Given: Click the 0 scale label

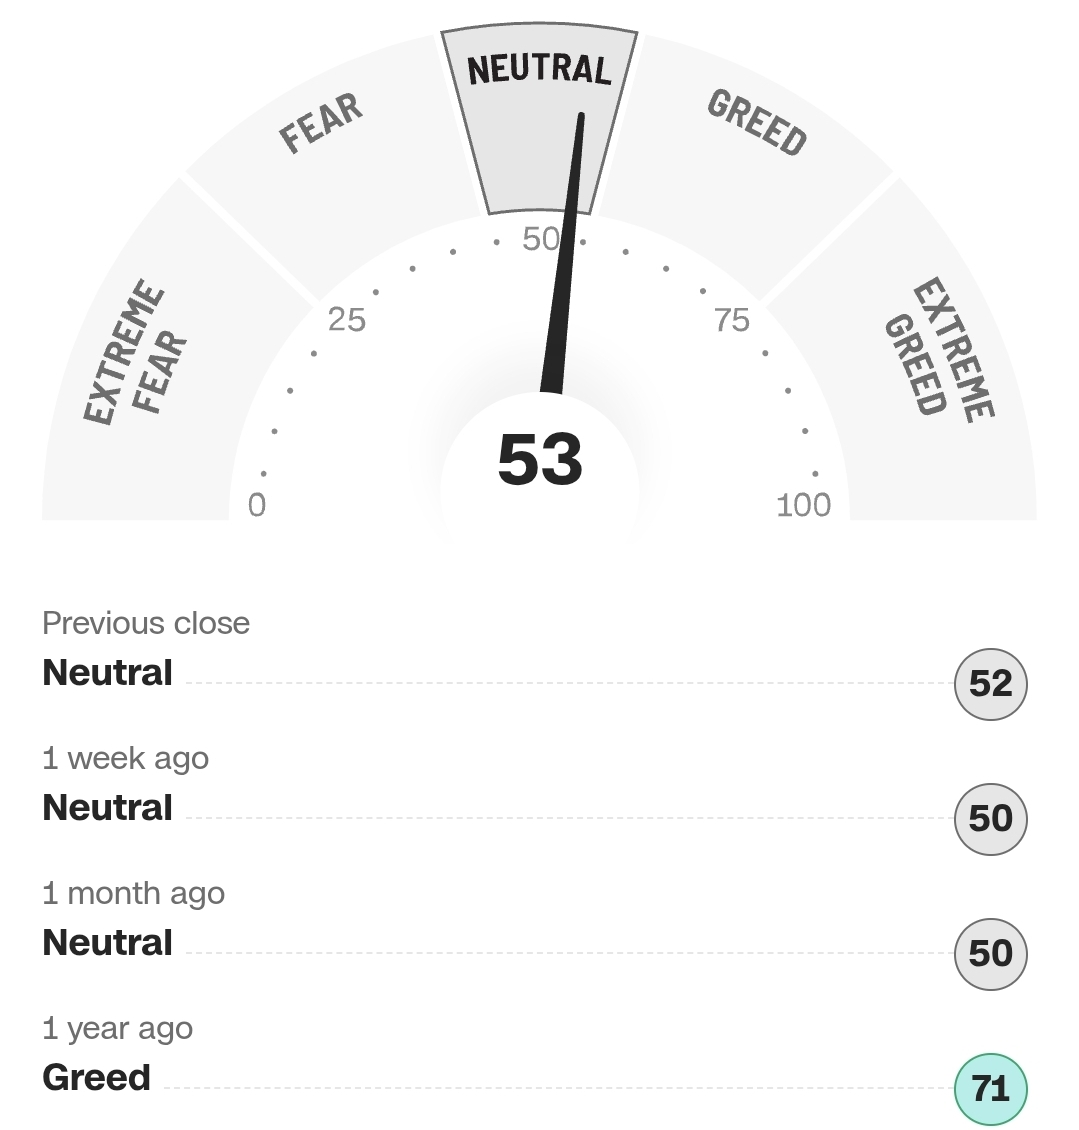Looking at the screenshot, I should click(257, 505).
